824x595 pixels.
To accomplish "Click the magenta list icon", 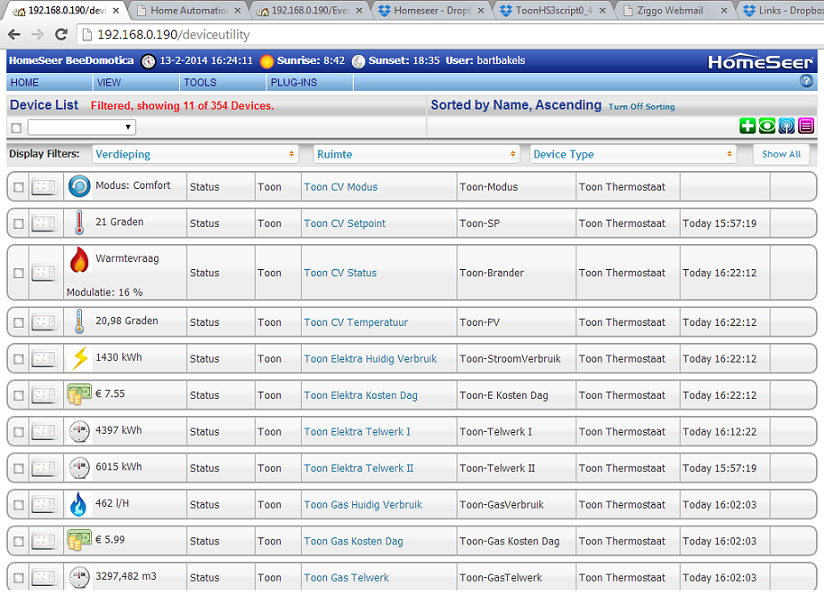I will pos(806,126).
